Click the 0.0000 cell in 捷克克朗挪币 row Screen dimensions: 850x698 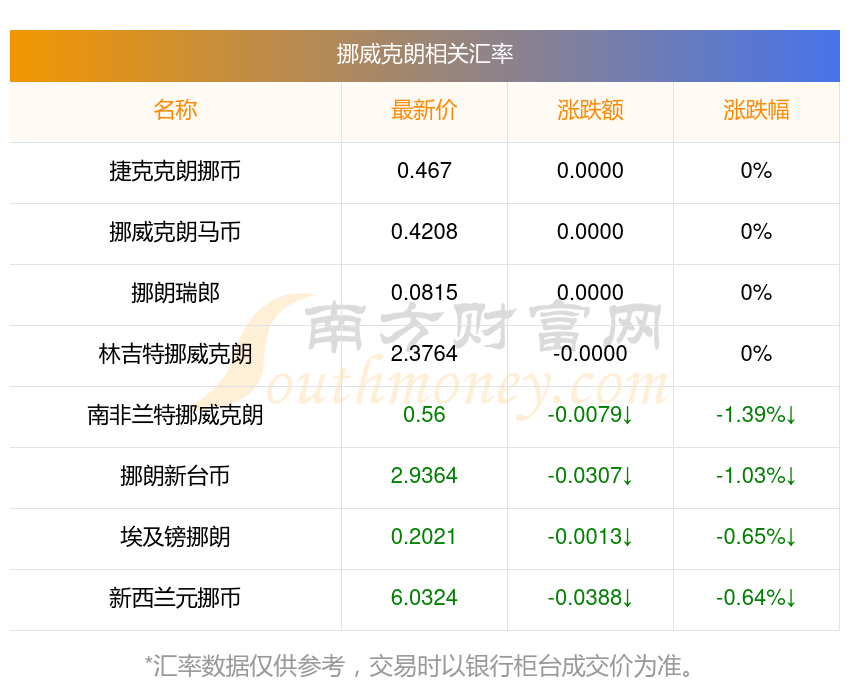(590, 171)
